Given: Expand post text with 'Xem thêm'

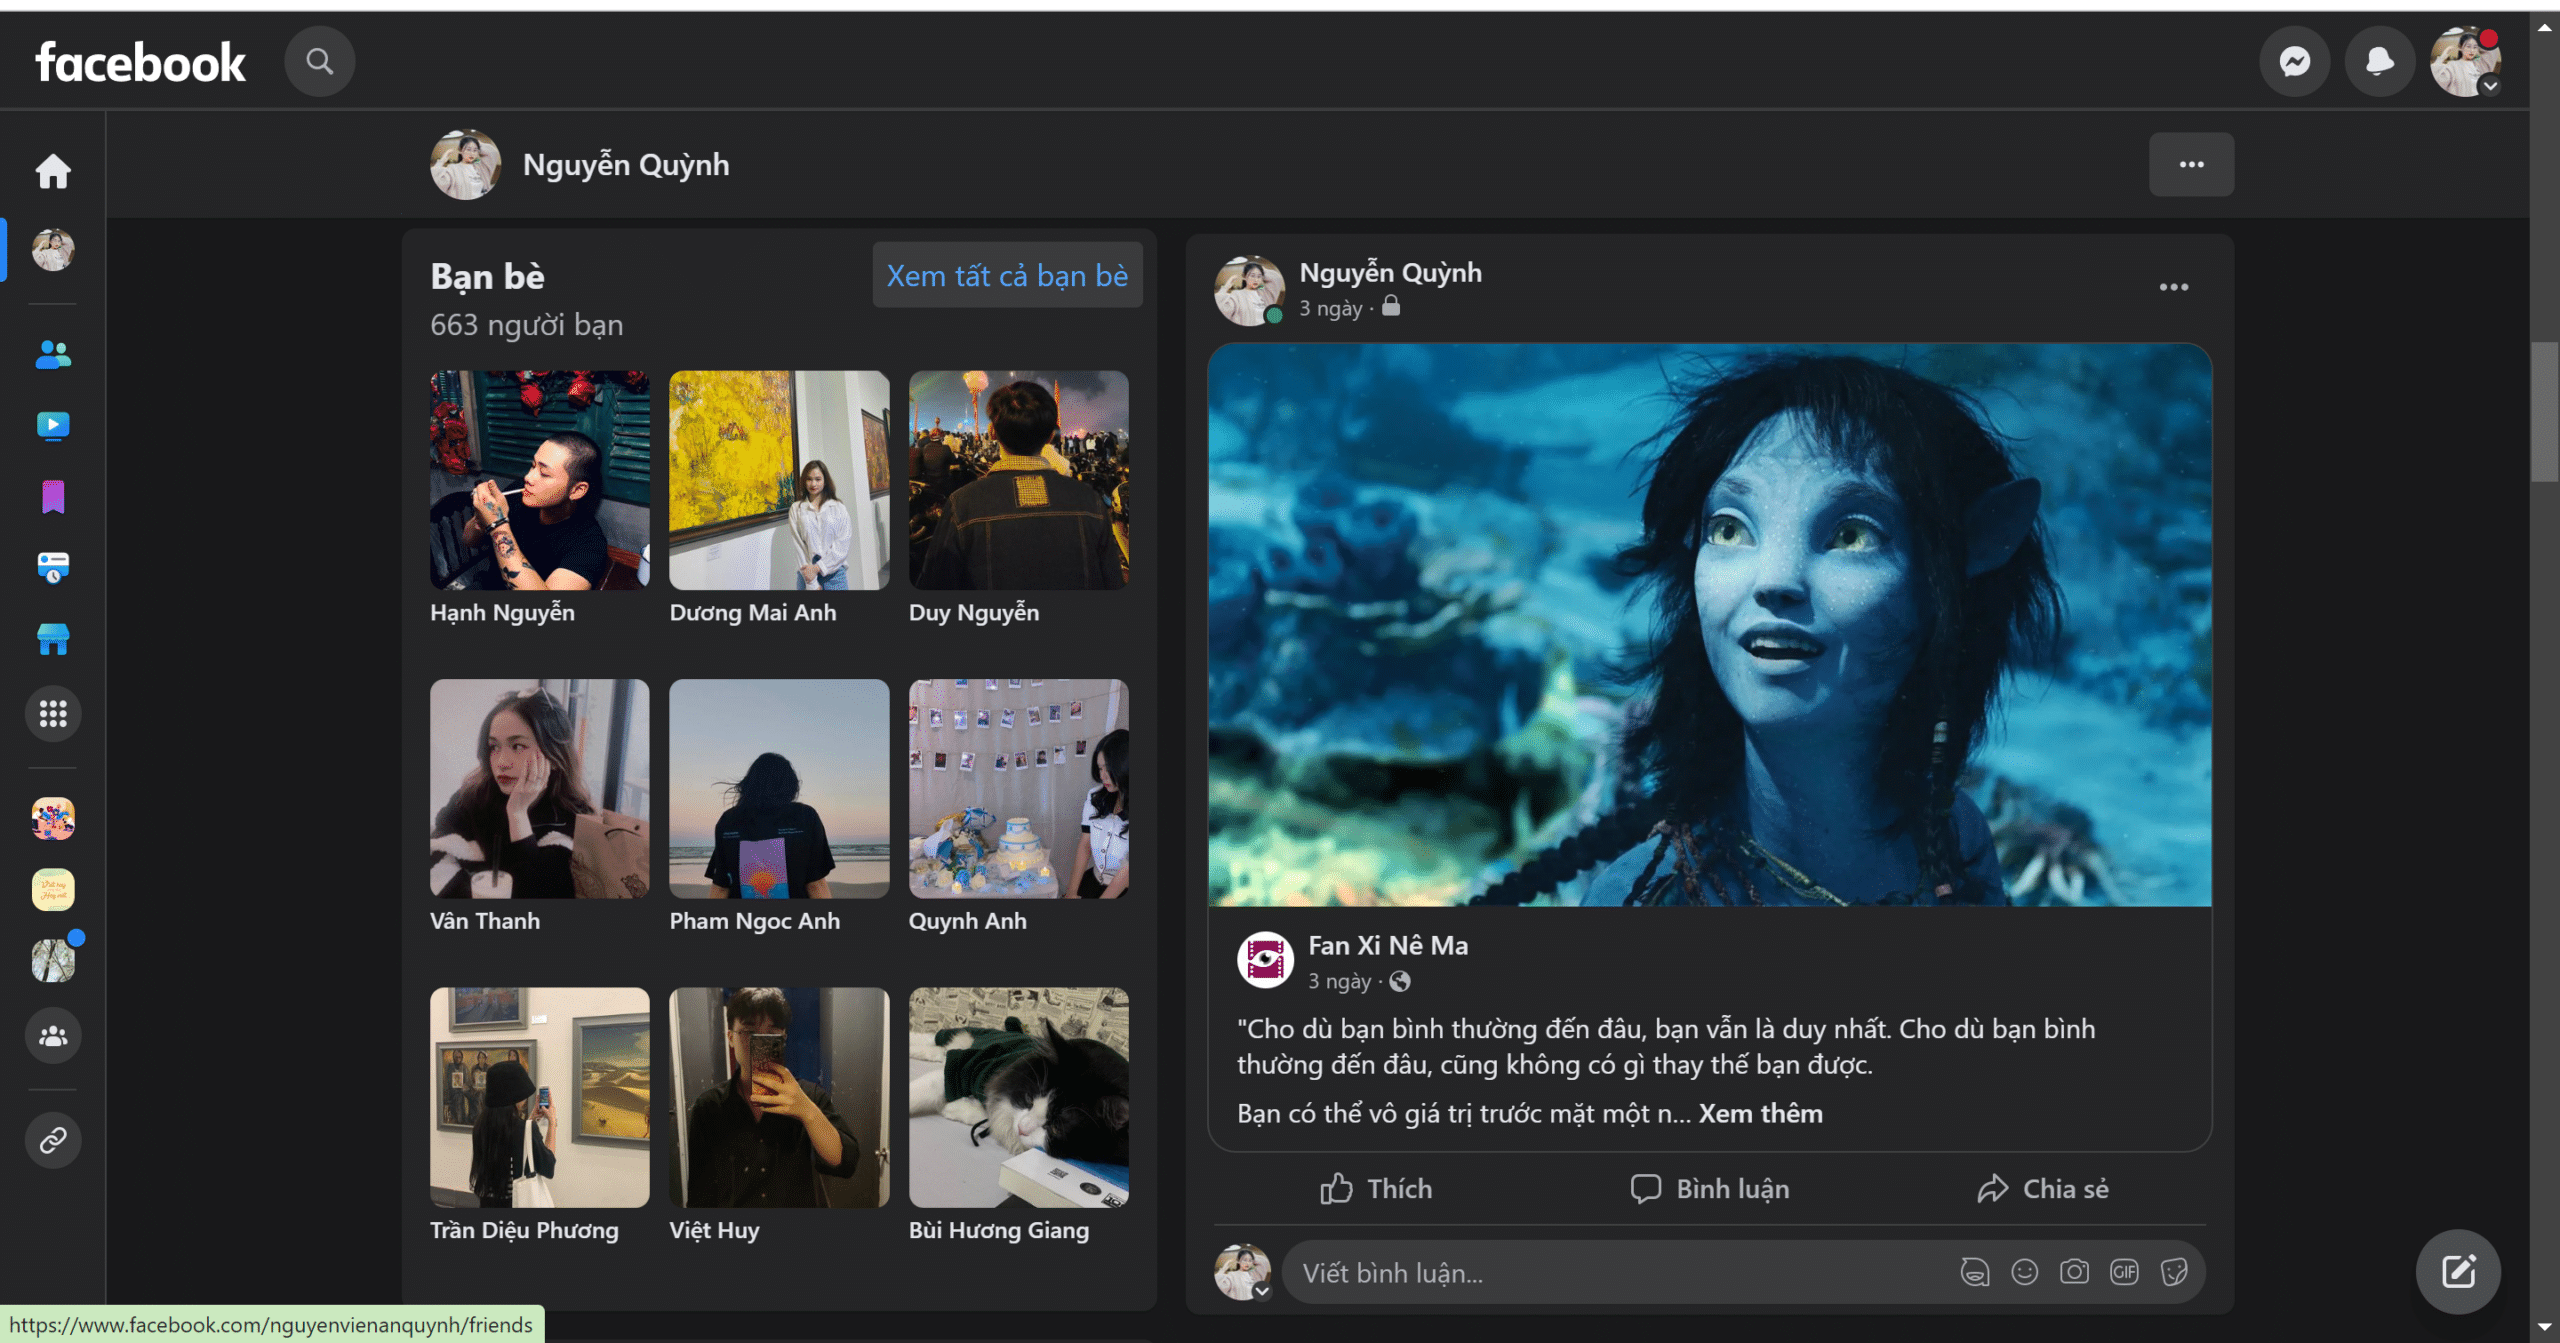Looking at the screenshot, I should (x=1760, y=1114).
